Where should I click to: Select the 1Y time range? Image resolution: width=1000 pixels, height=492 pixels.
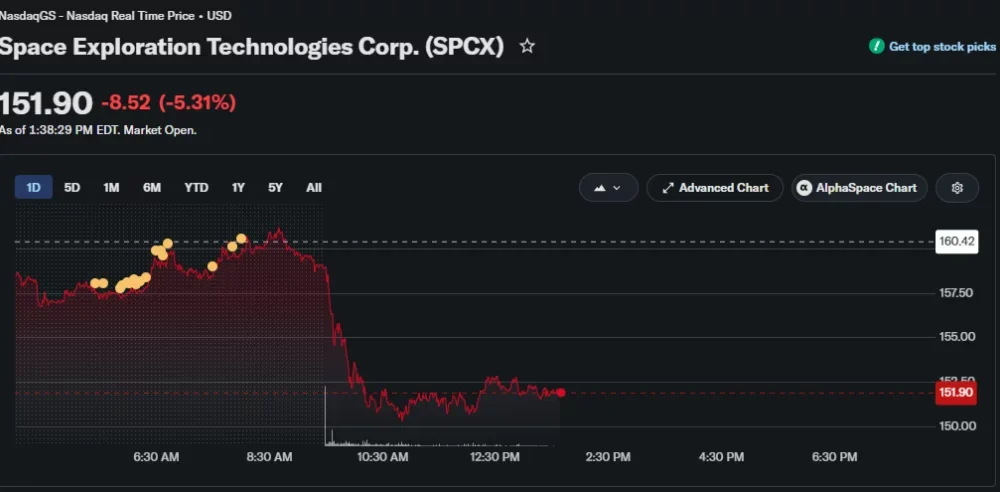[238, 188]
